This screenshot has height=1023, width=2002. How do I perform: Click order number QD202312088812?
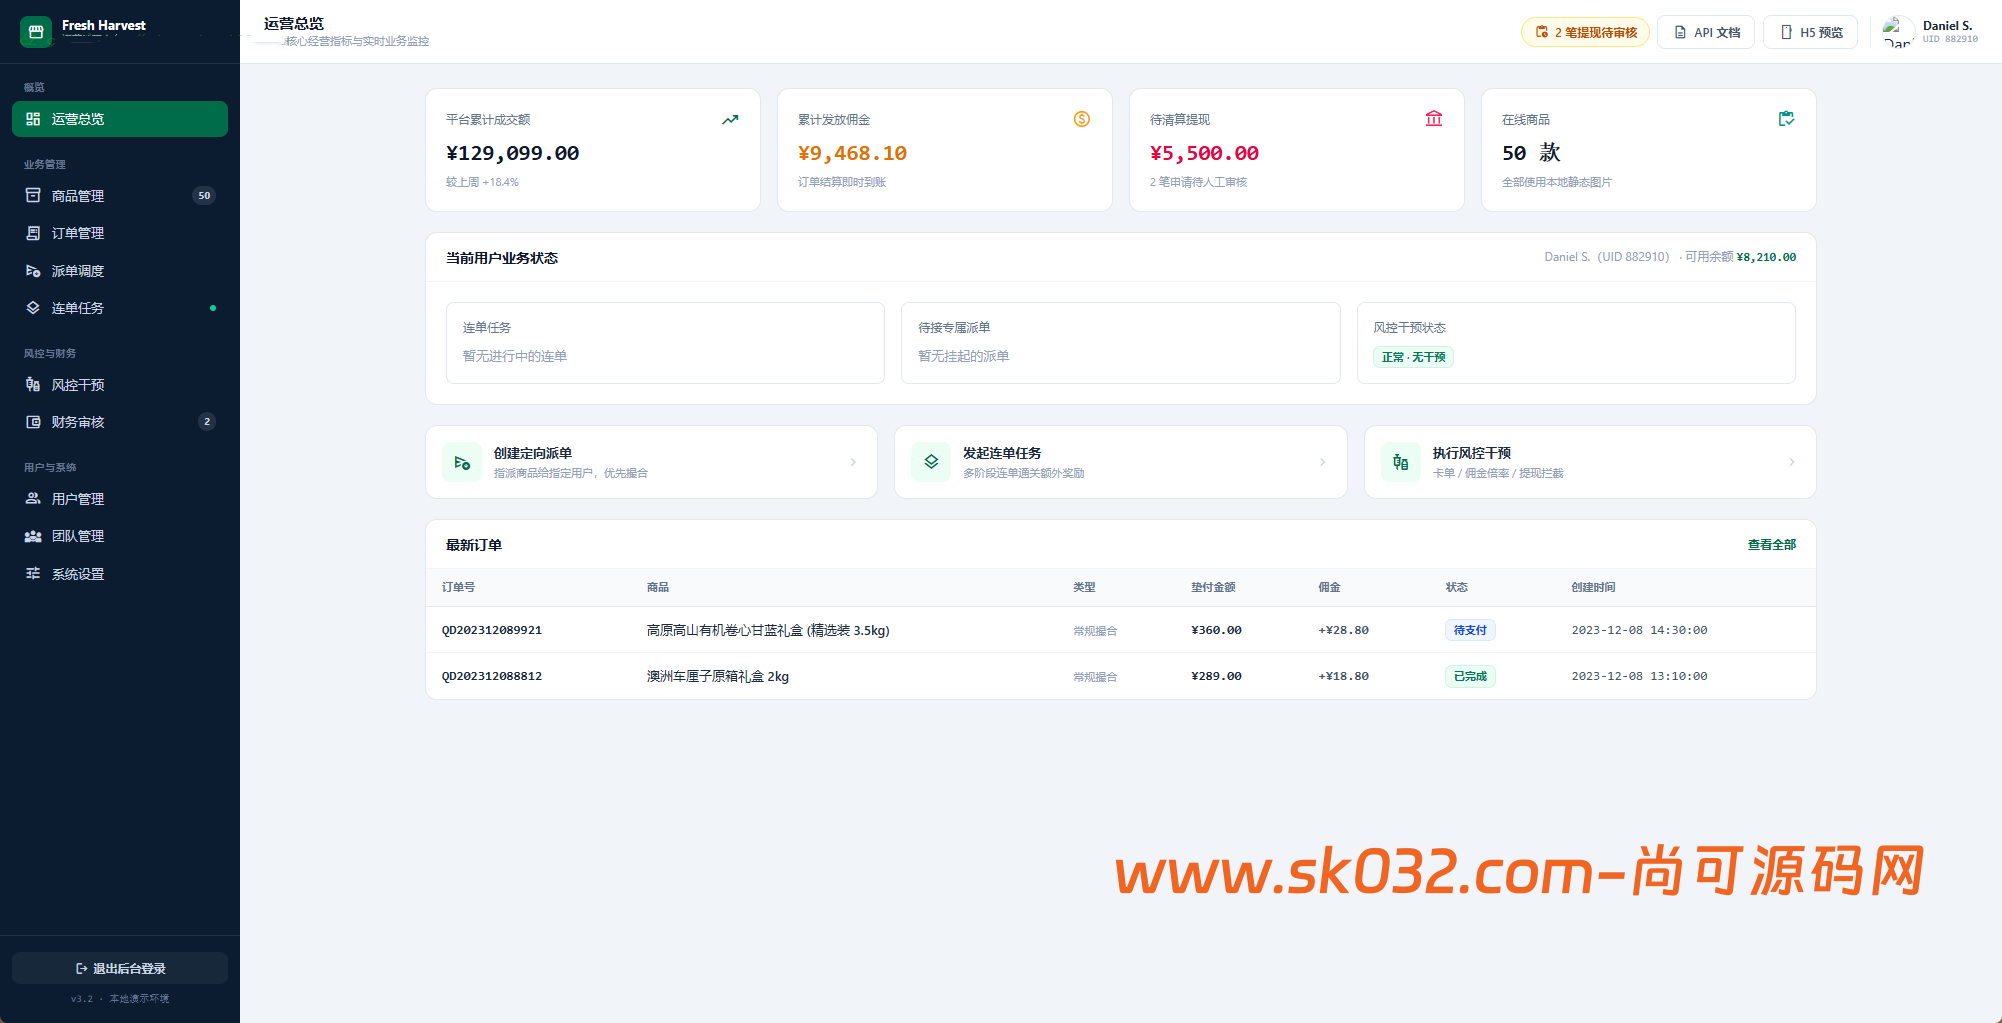coord(492,676)
